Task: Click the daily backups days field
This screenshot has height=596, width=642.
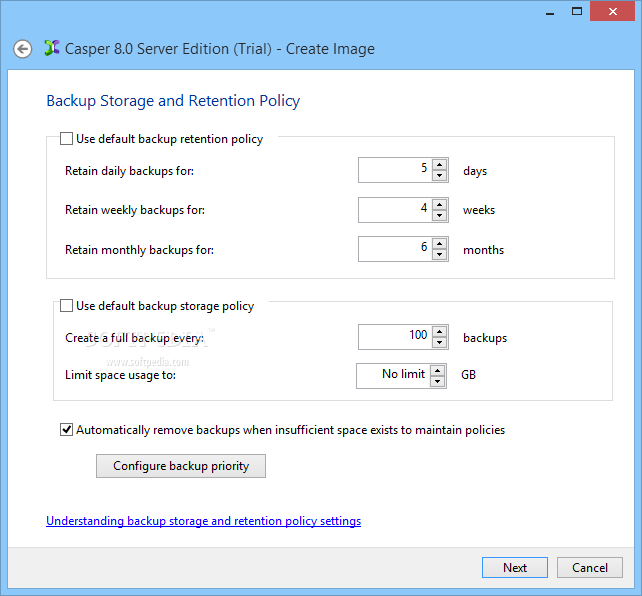Action: tap(395, 170)
